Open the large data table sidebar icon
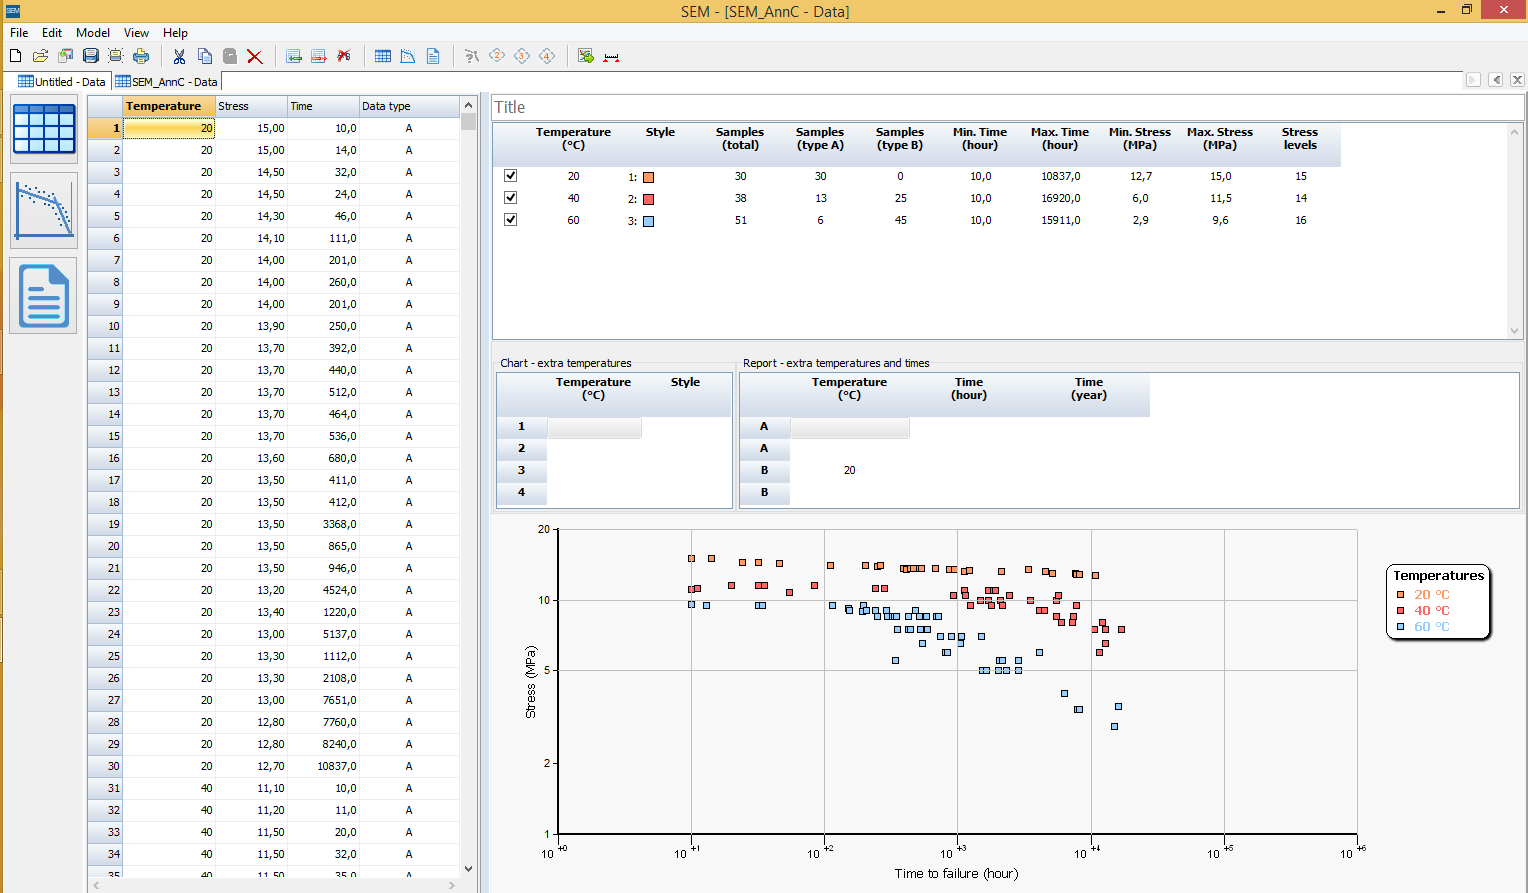1528x893 pixels. coord(44,129)
